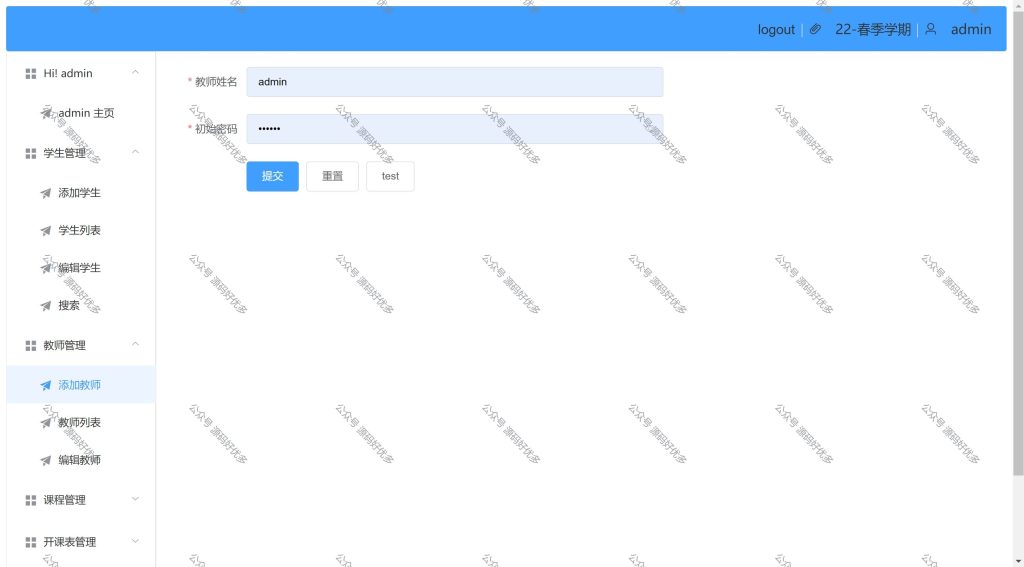
Task: Click the grid icon beside 教师管理
Action: pos(31,346)
